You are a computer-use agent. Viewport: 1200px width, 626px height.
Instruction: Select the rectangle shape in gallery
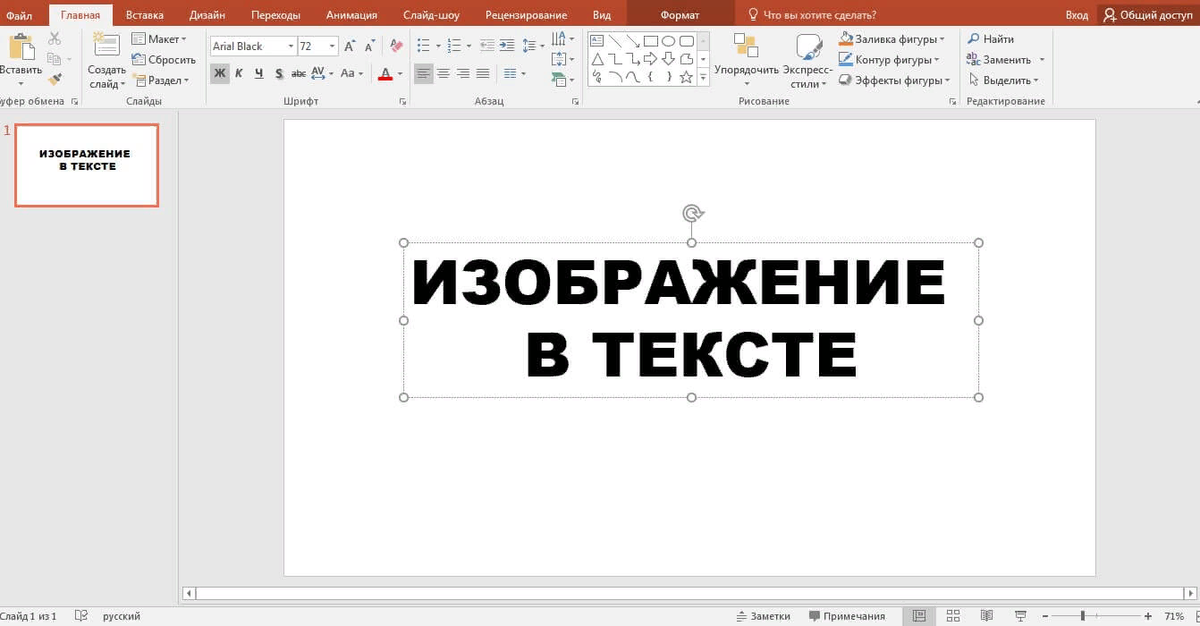pyautogui.click(x=651, y=41)
